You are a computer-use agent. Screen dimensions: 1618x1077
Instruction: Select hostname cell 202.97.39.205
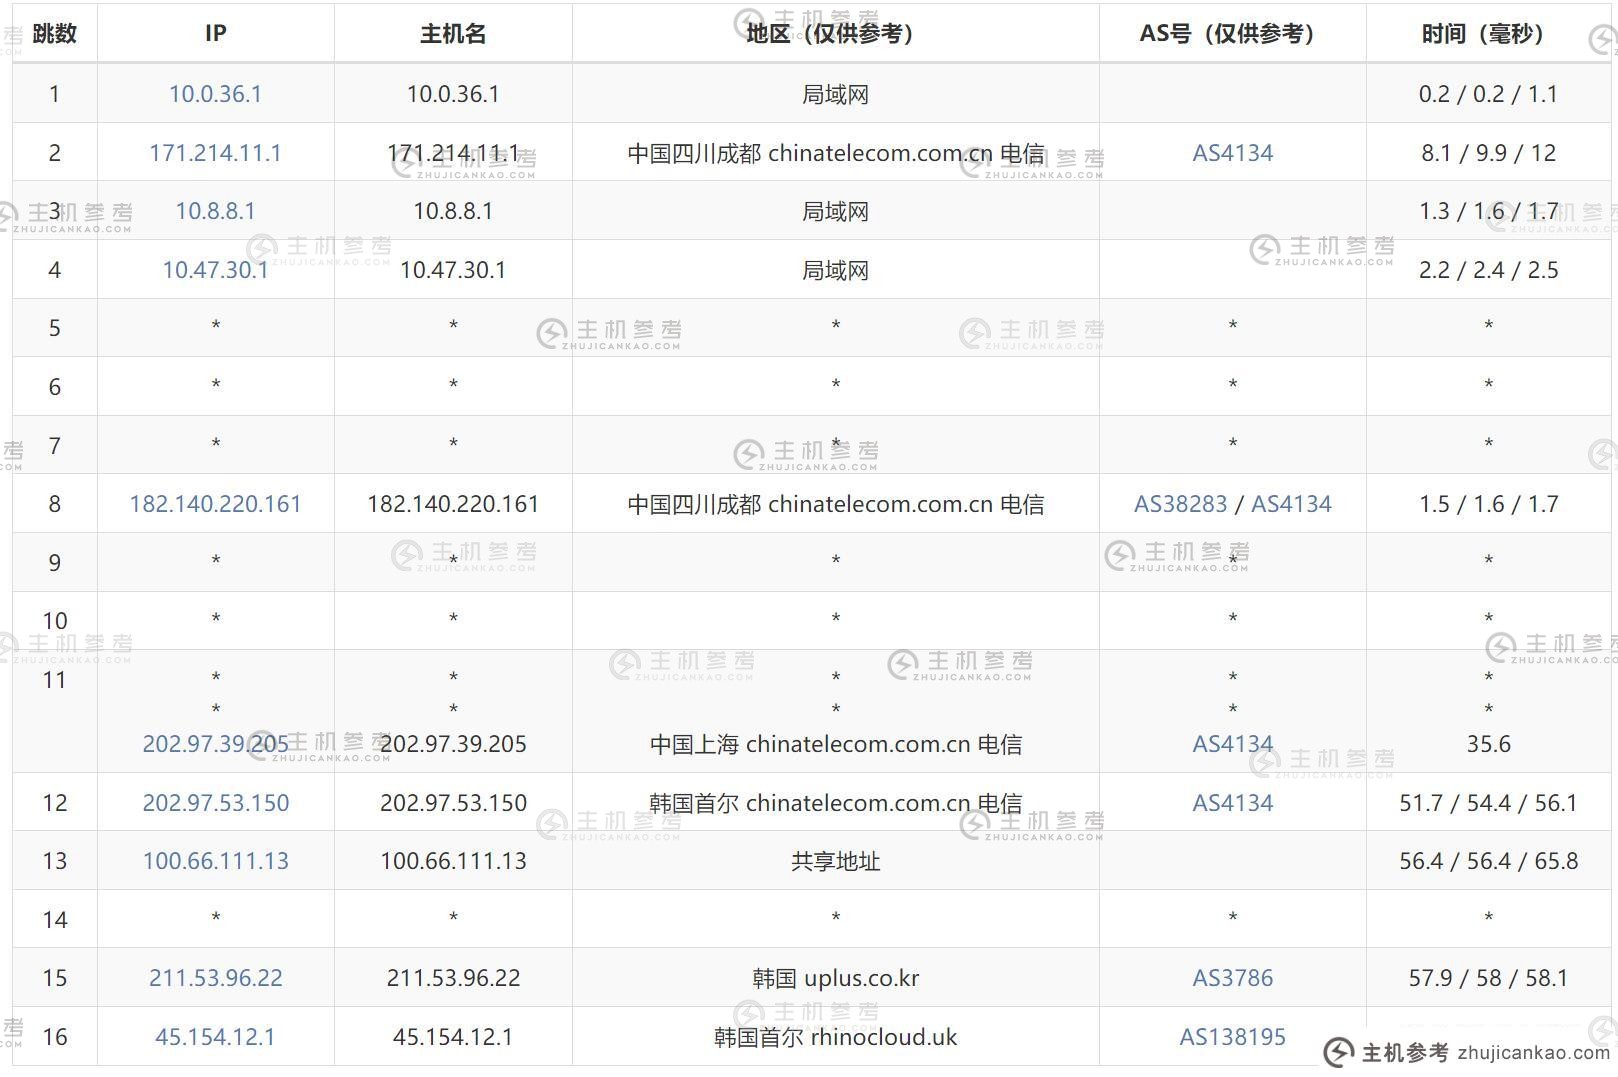point(453,744)
